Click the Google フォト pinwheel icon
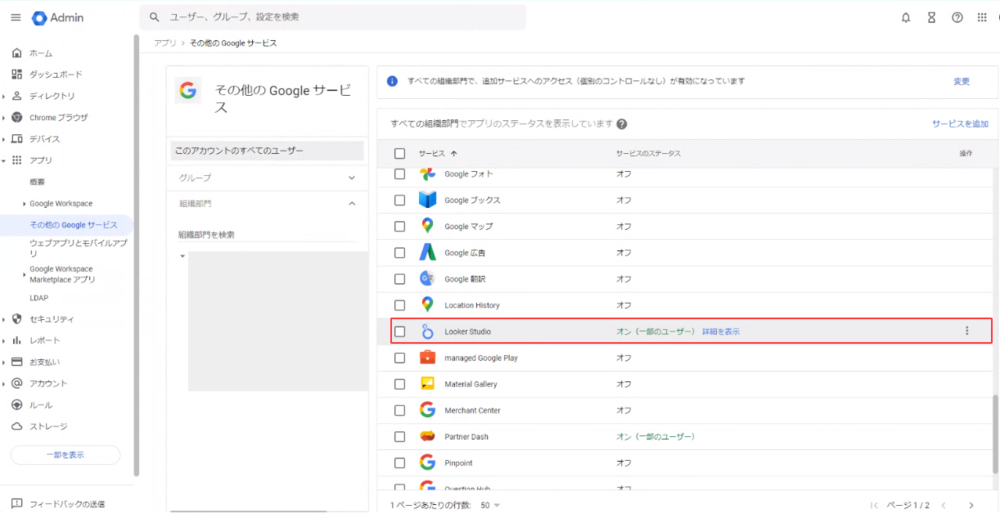The image size is (1000, 514). [x=427, y=173]
